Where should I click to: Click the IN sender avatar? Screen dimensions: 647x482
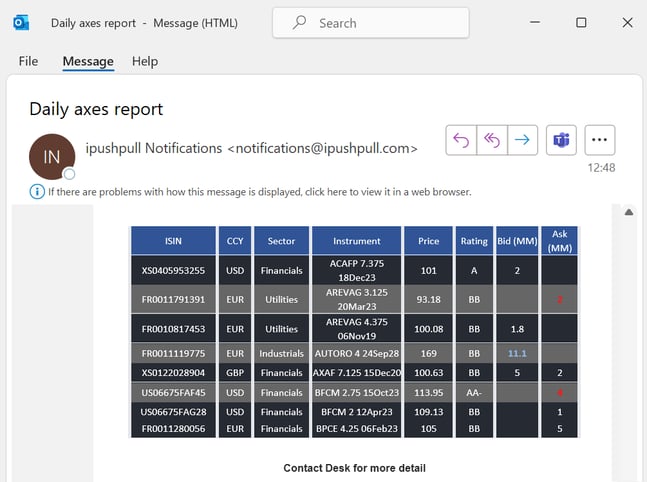[52, 156]
